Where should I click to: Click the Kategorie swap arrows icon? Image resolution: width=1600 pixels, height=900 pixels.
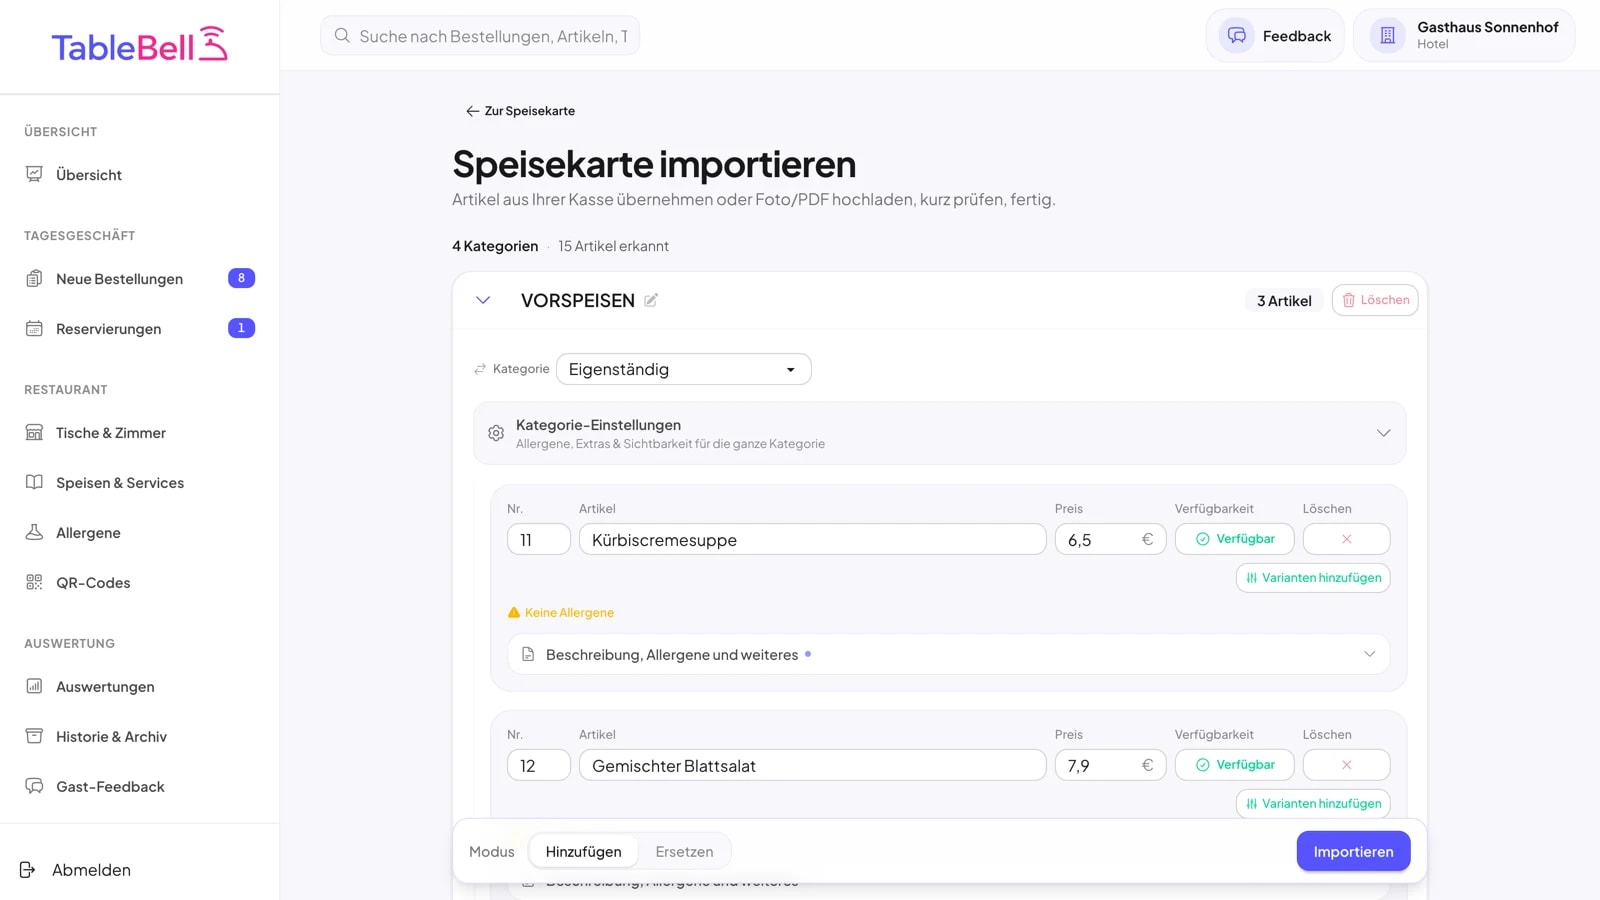click(x=480, y=369)
